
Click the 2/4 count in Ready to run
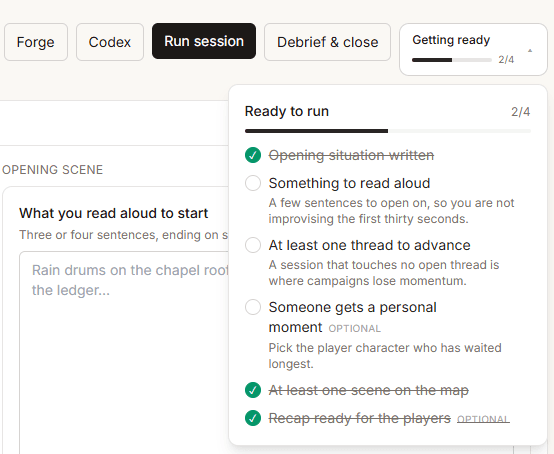click(x=520, y=112)
